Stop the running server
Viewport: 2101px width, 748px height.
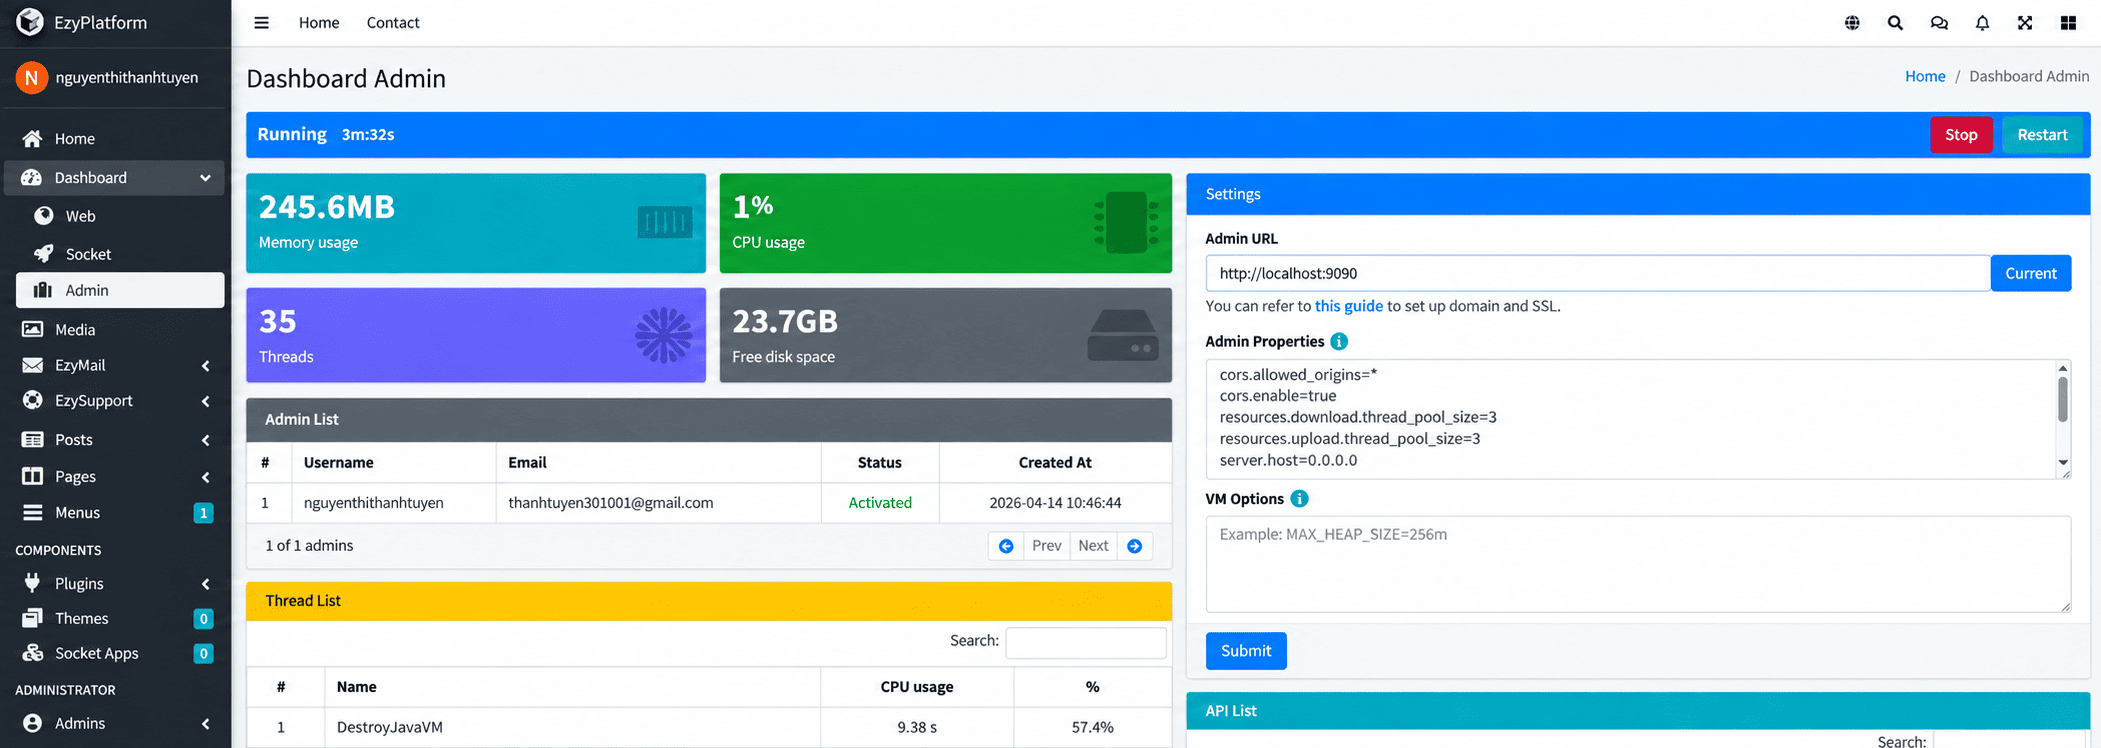click(1961, 135)
